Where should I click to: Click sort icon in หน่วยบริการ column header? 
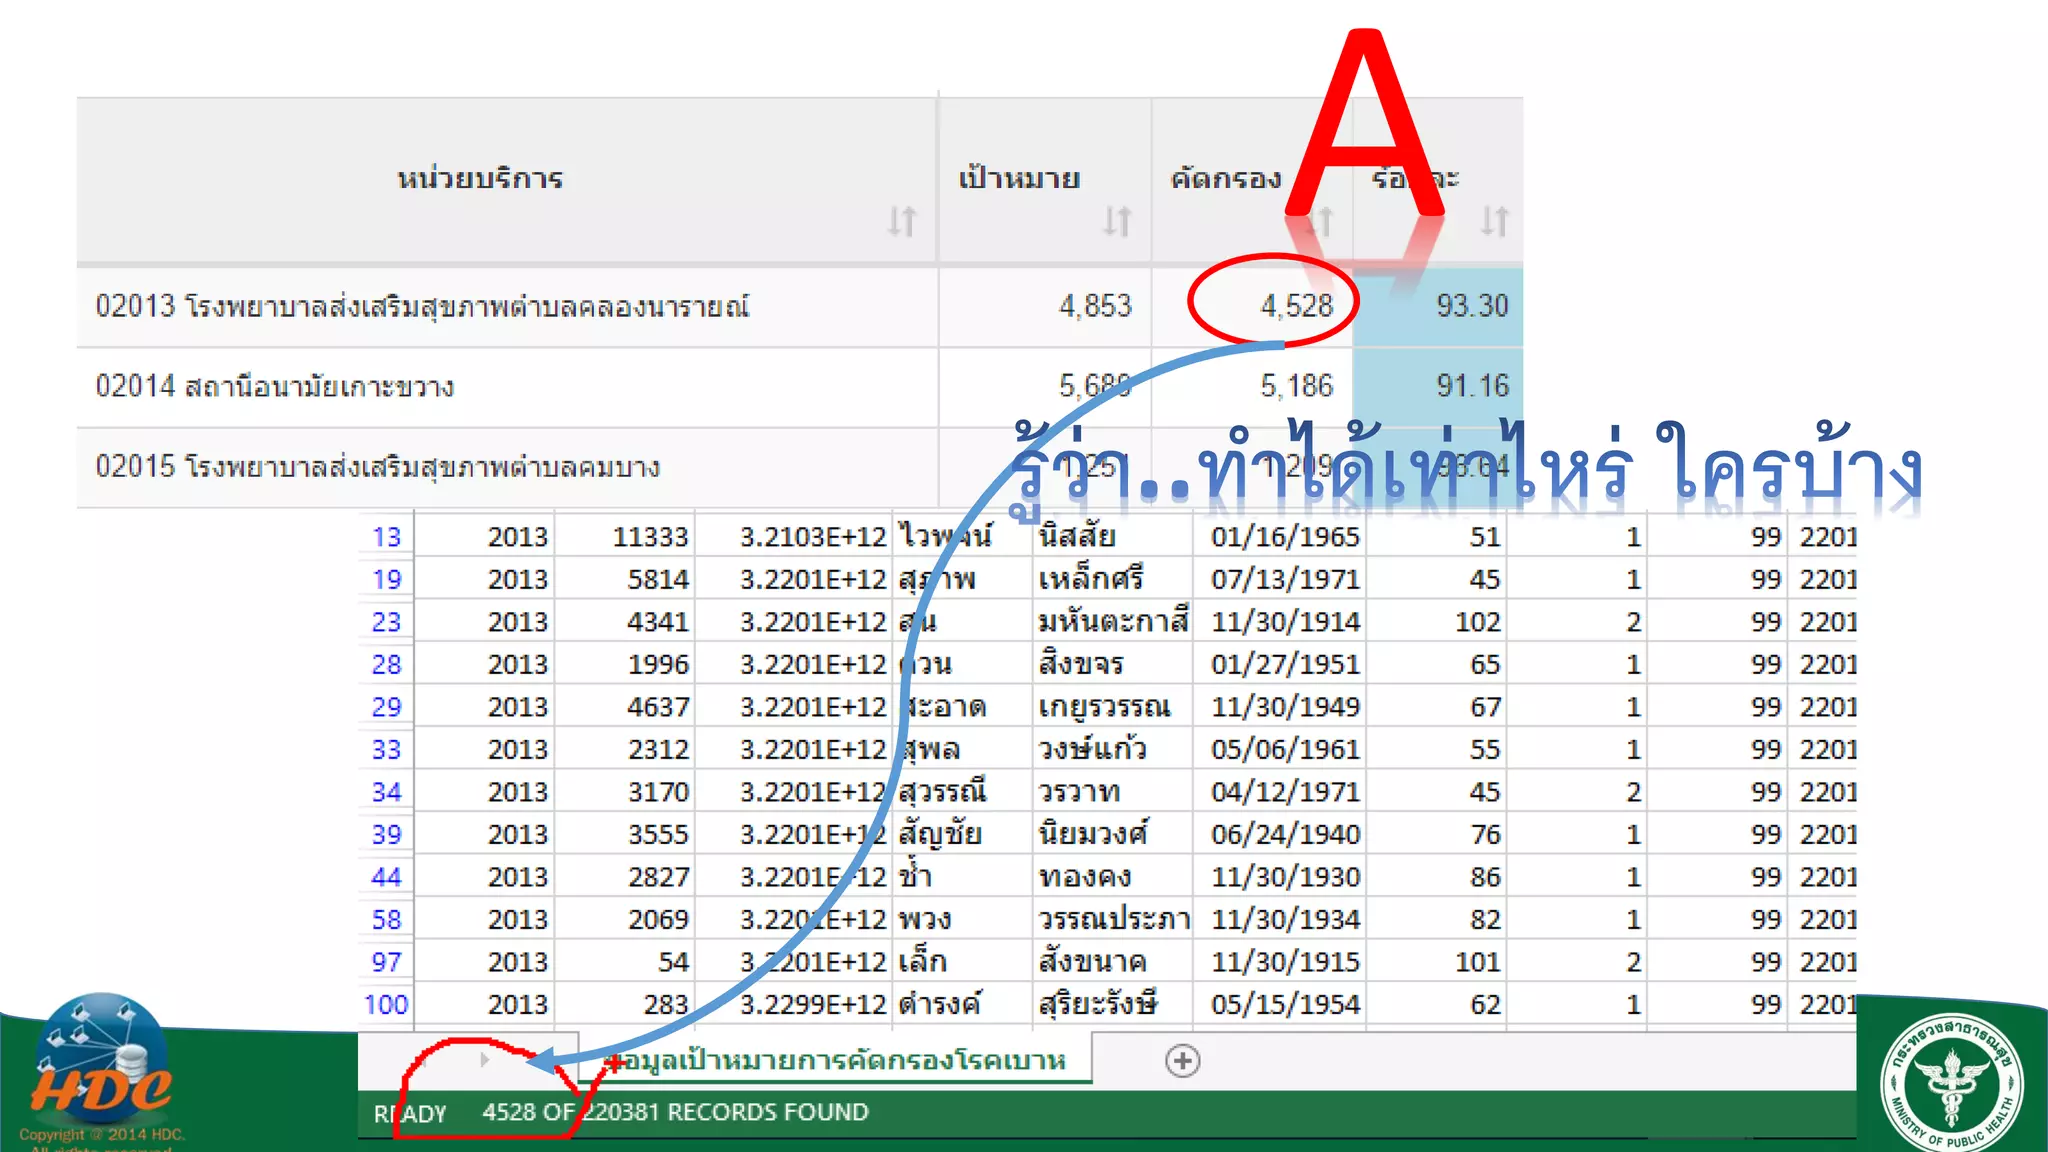point(902,221)
